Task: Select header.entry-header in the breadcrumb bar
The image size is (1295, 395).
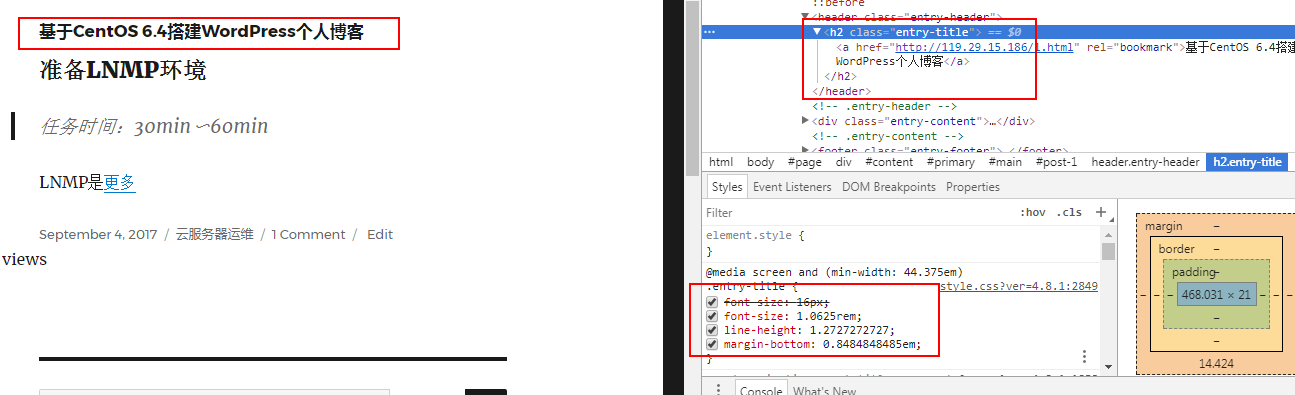Action: 1145,162
